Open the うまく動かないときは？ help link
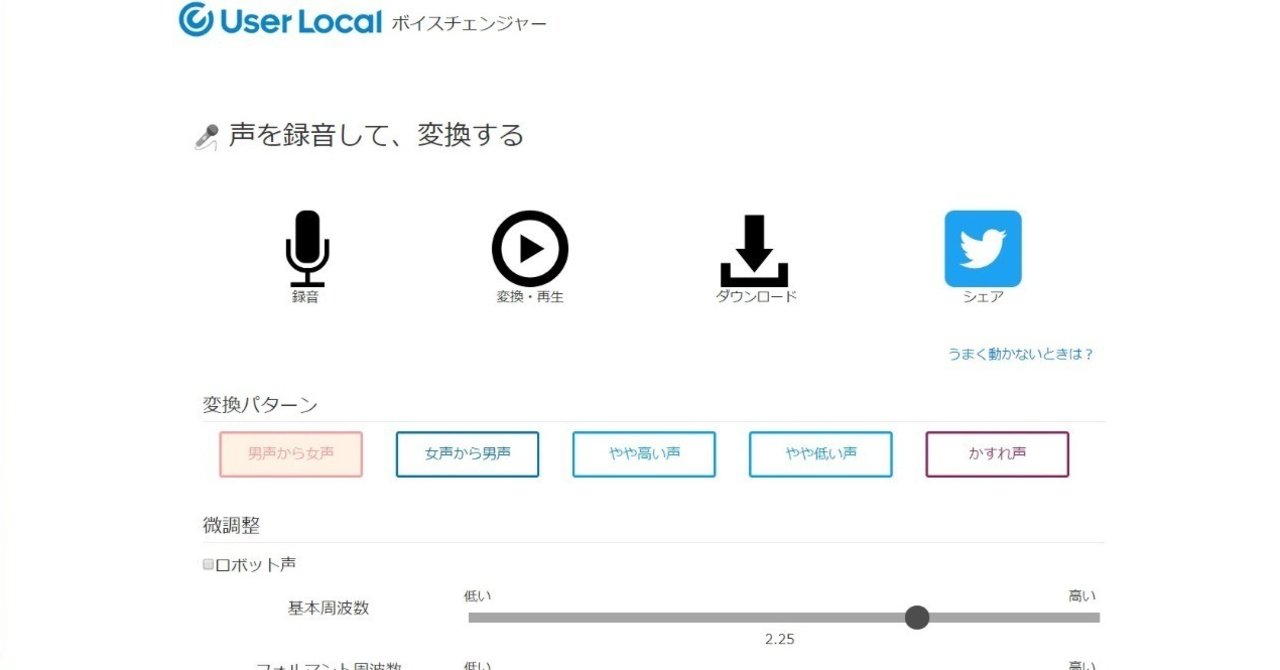 [x=1021, y=354]
